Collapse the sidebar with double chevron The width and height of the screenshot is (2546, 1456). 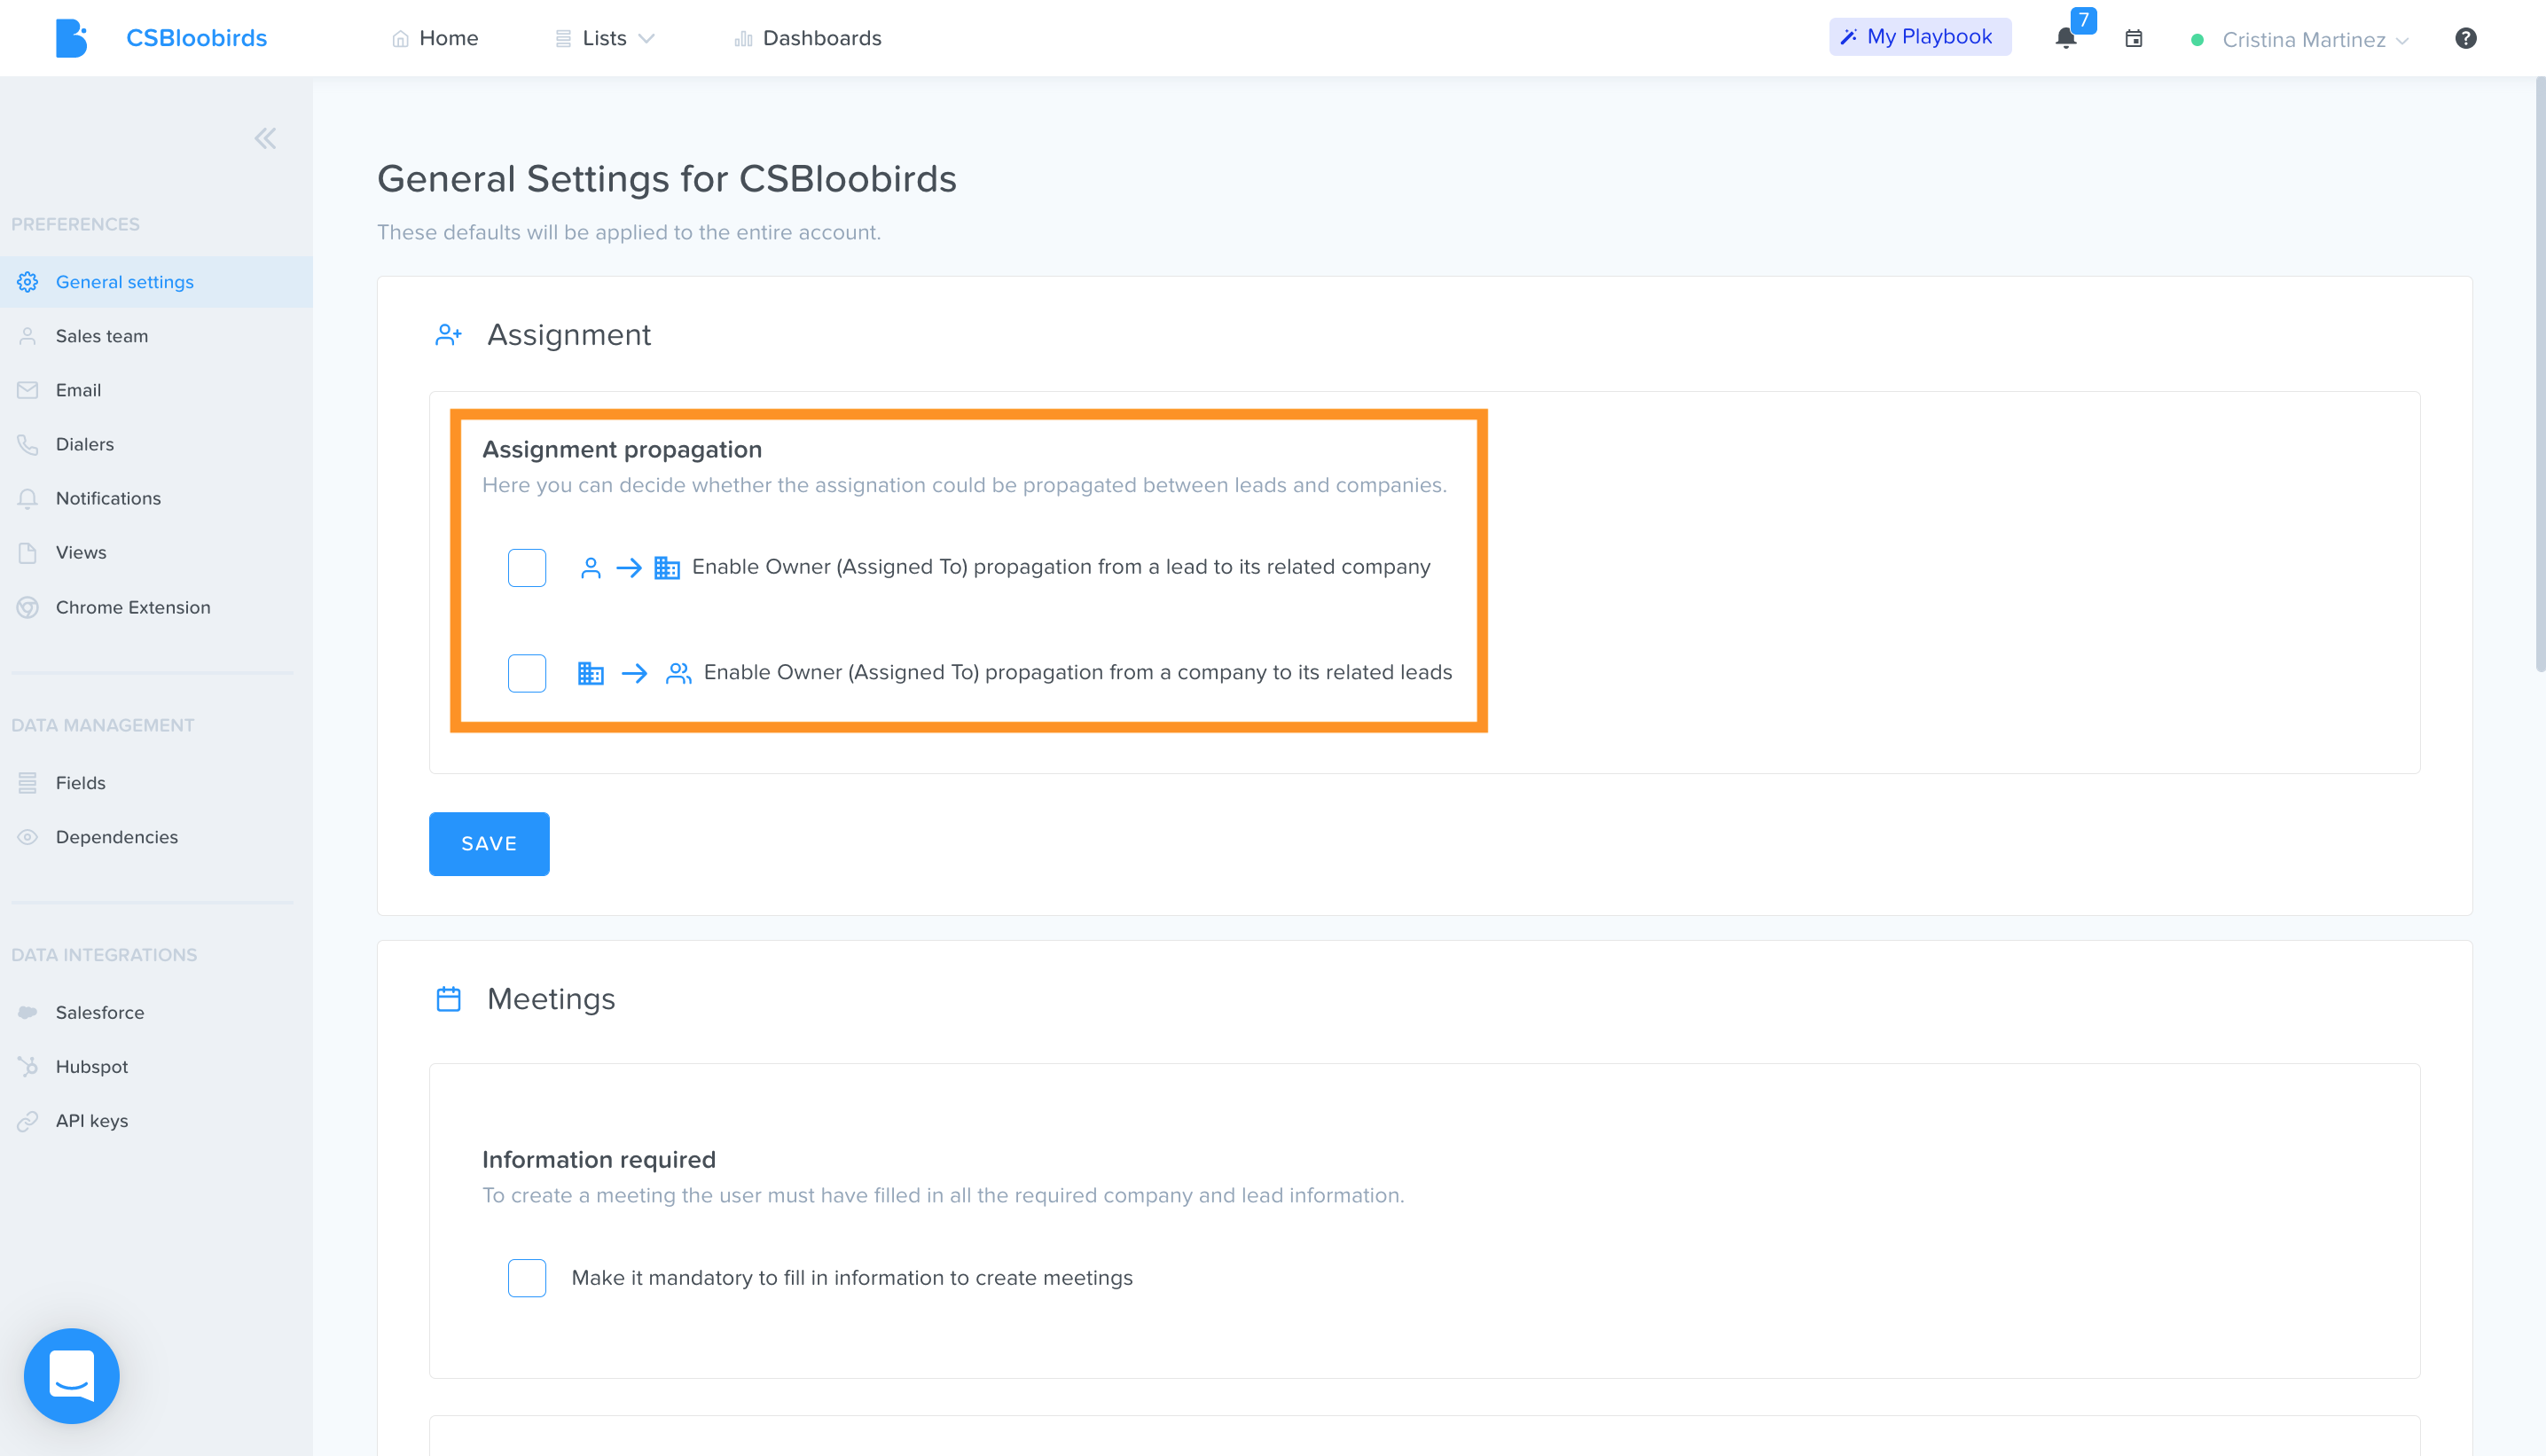tap(265, 138)
